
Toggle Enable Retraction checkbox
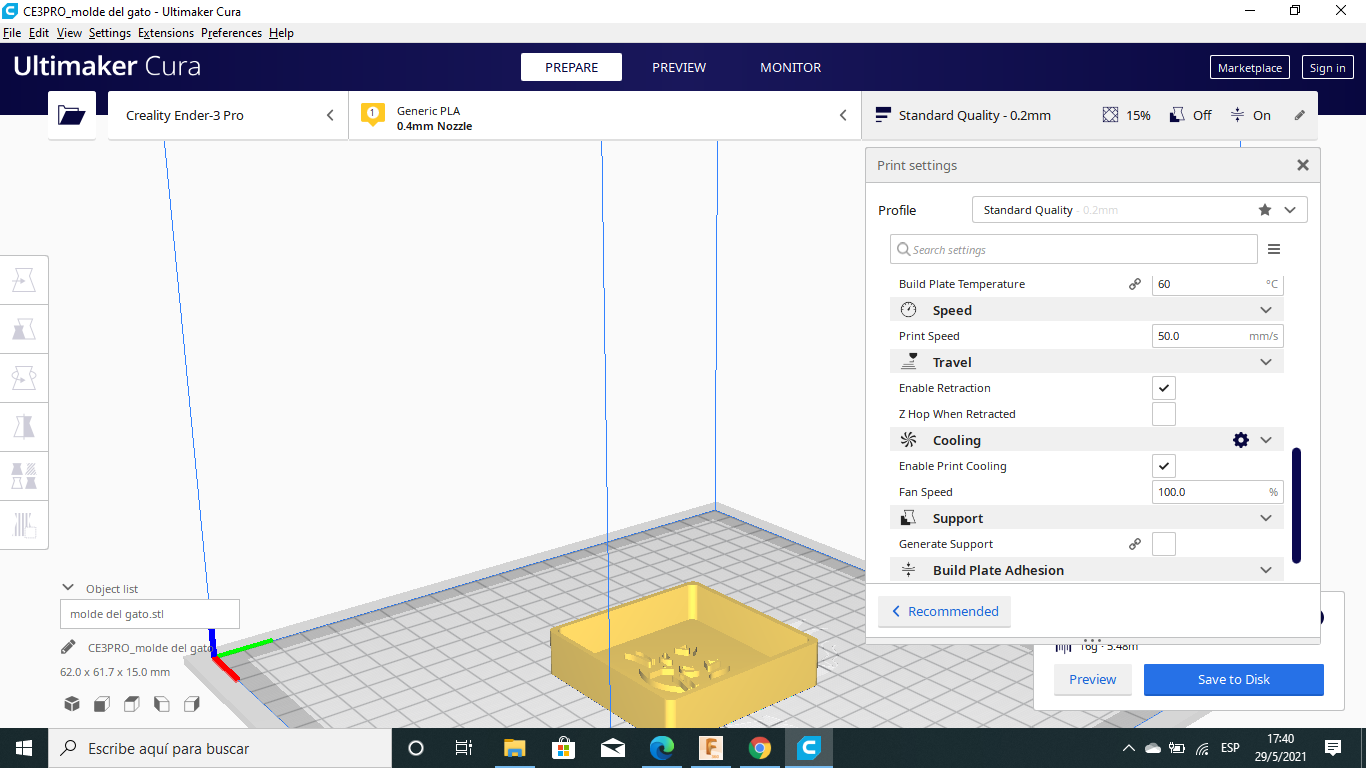(1164, 388)
